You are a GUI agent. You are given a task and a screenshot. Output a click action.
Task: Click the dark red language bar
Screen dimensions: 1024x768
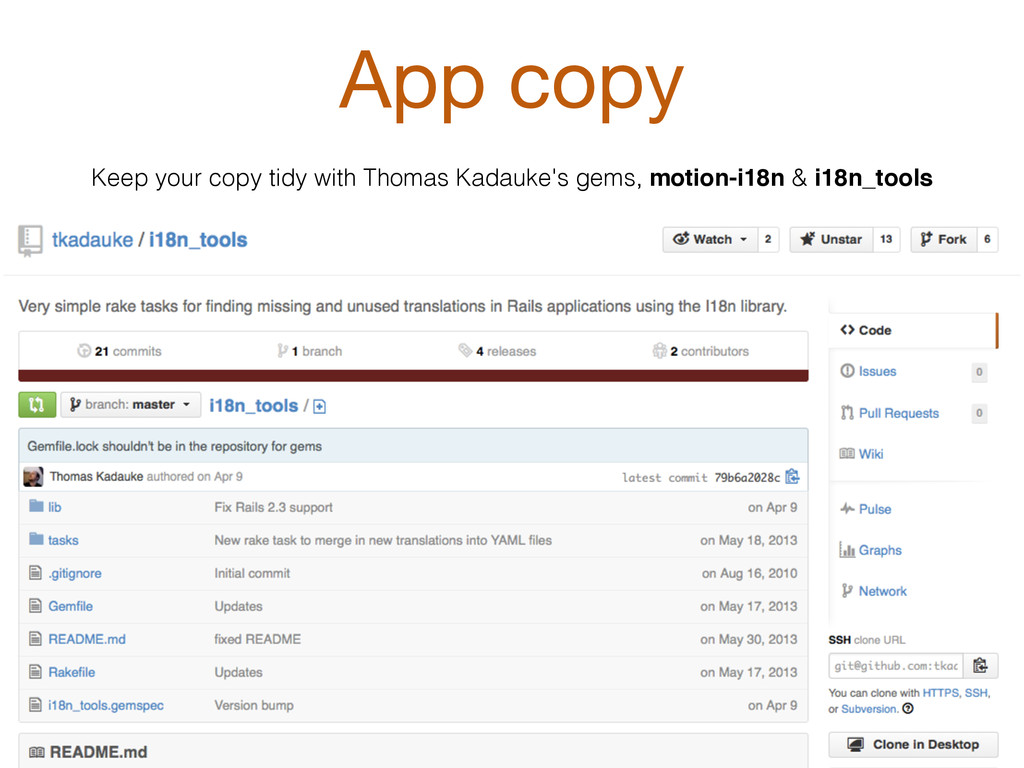[413, 376]
